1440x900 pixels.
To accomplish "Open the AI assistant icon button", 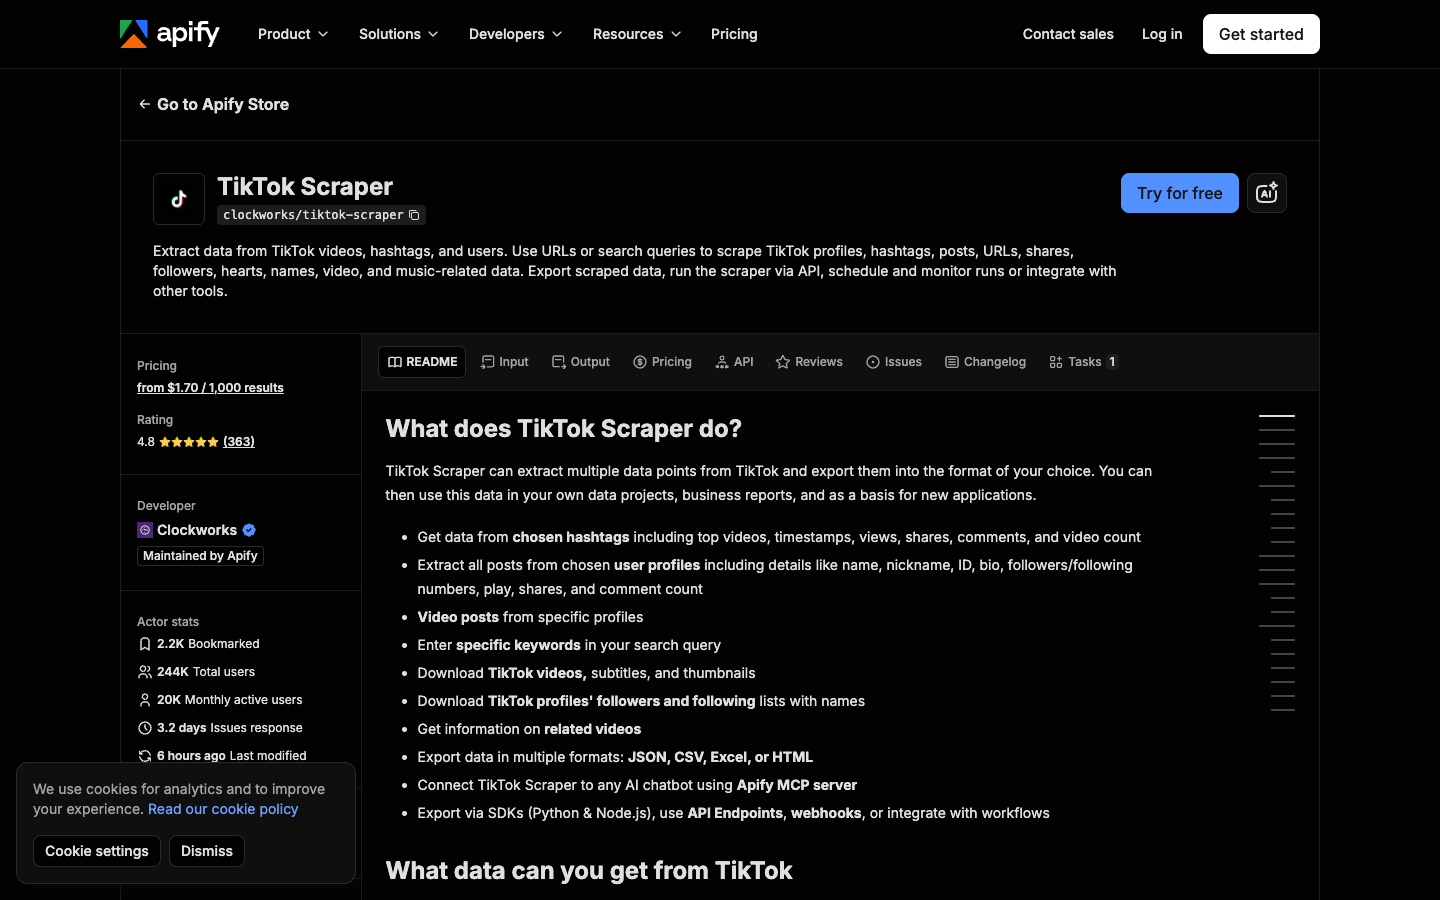I will (x=1267, y=193).
